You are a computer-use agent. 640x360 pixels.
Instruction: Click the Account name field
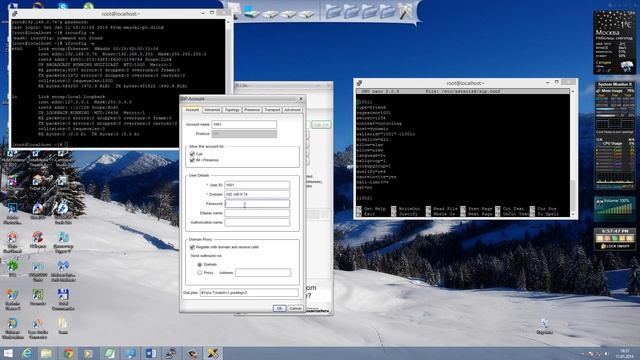(x=244, y=124)
